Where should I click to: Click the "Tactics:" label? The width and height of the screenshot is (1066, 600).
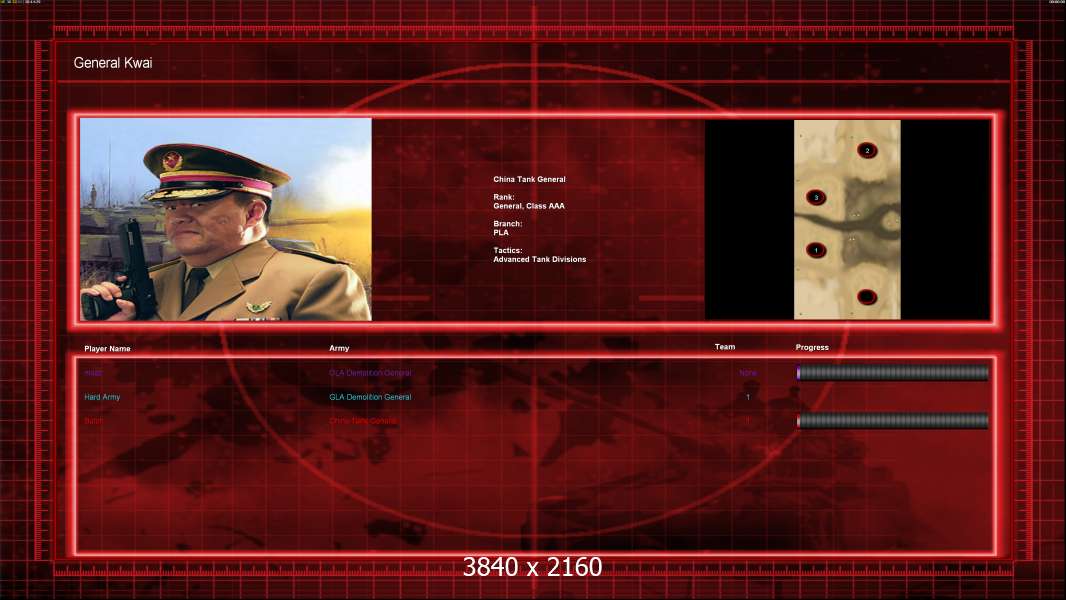pos(507,251)
